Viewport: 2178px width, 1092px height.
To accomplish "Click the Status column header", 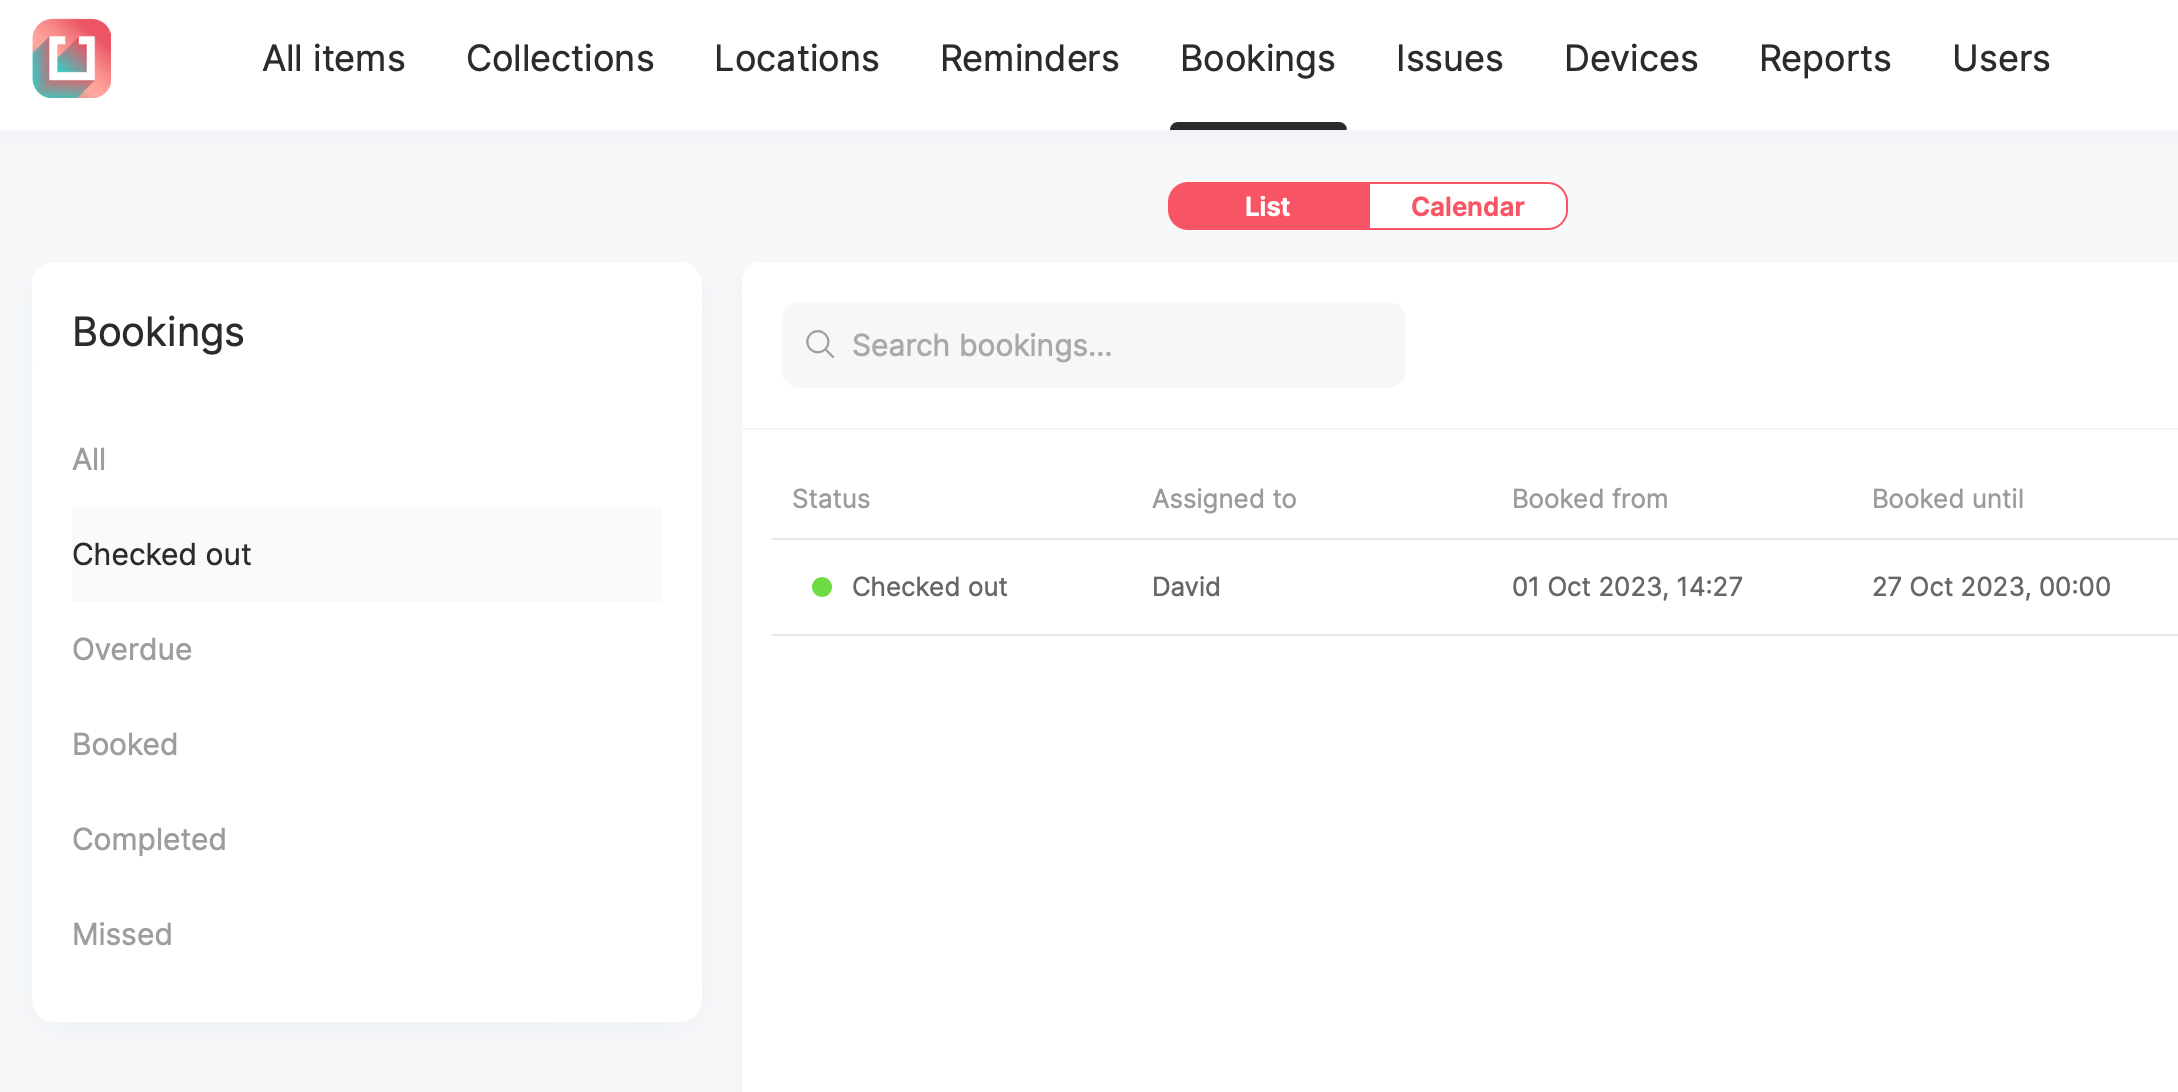I will coord(831,498).
